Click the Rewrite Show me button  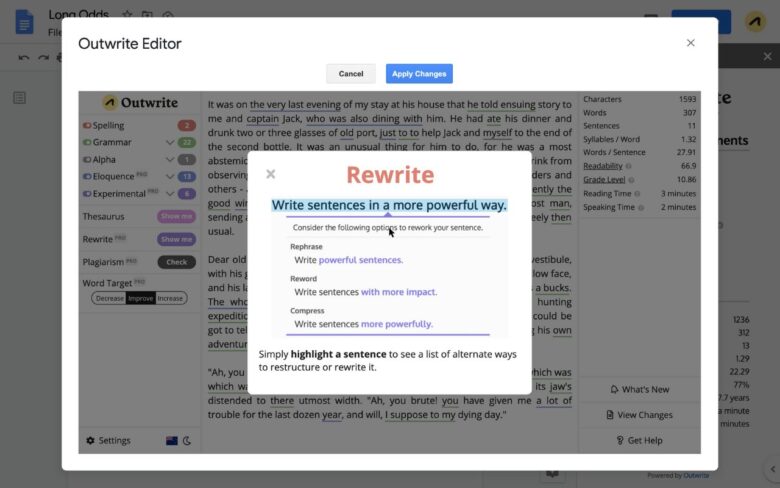[x=177, y=239]
